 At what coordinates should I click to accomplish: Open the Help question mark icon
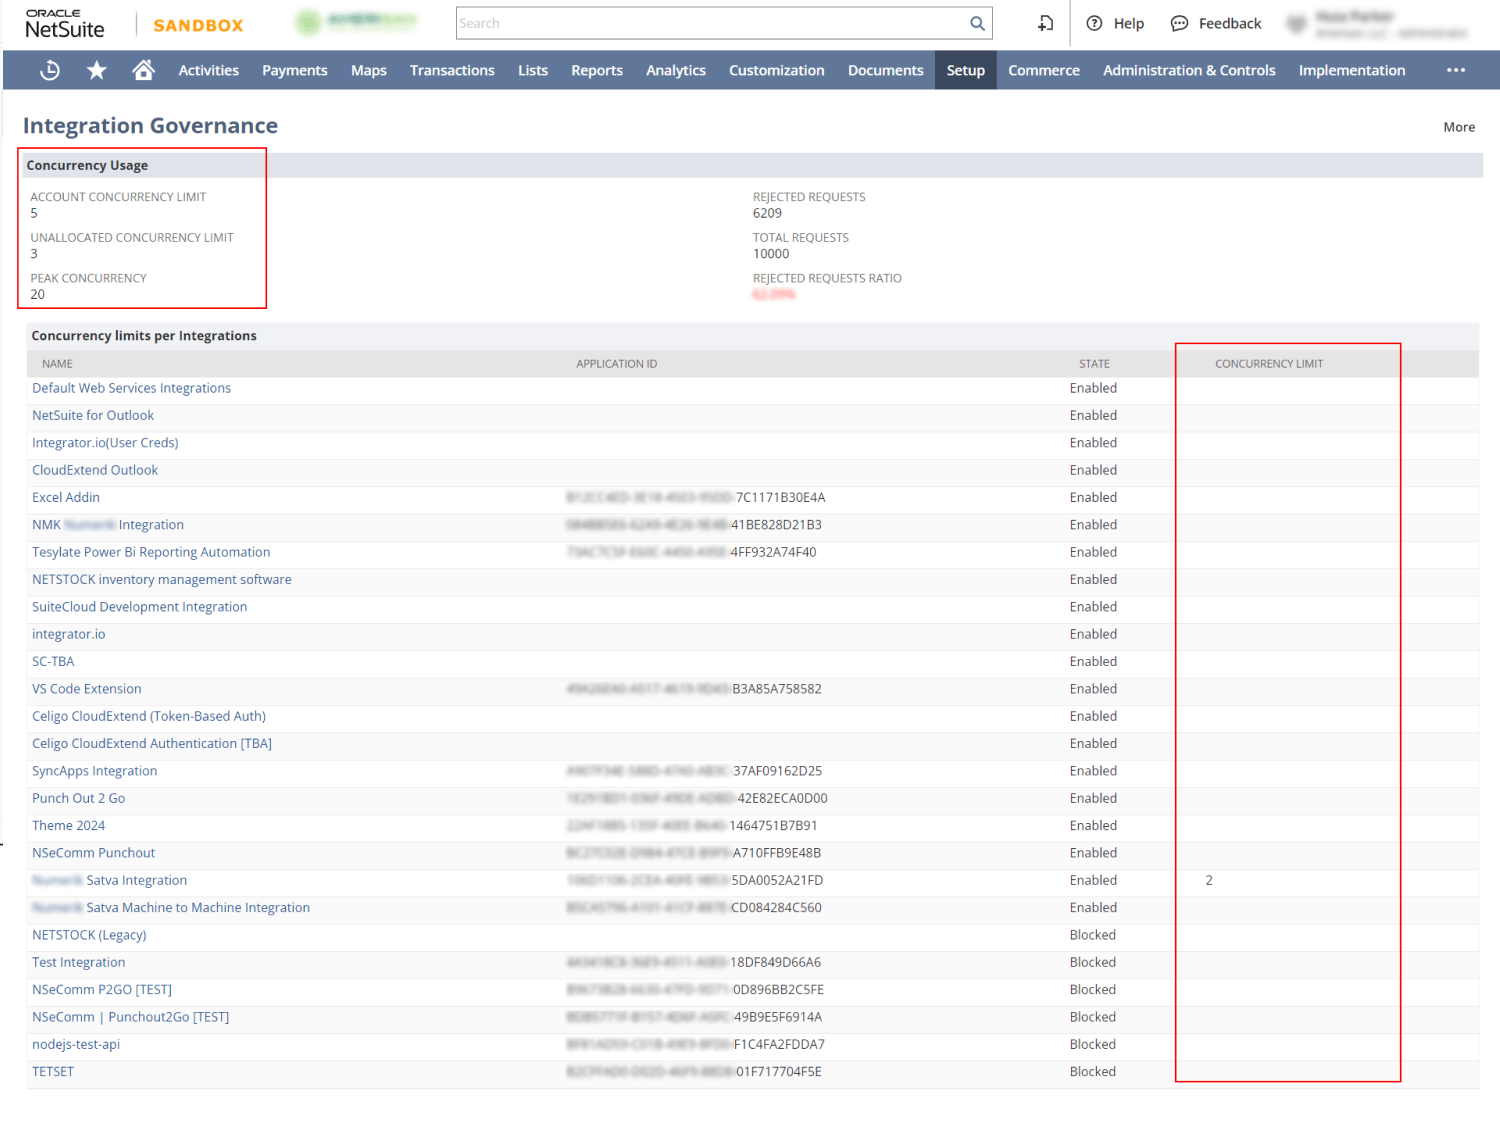1094,23
